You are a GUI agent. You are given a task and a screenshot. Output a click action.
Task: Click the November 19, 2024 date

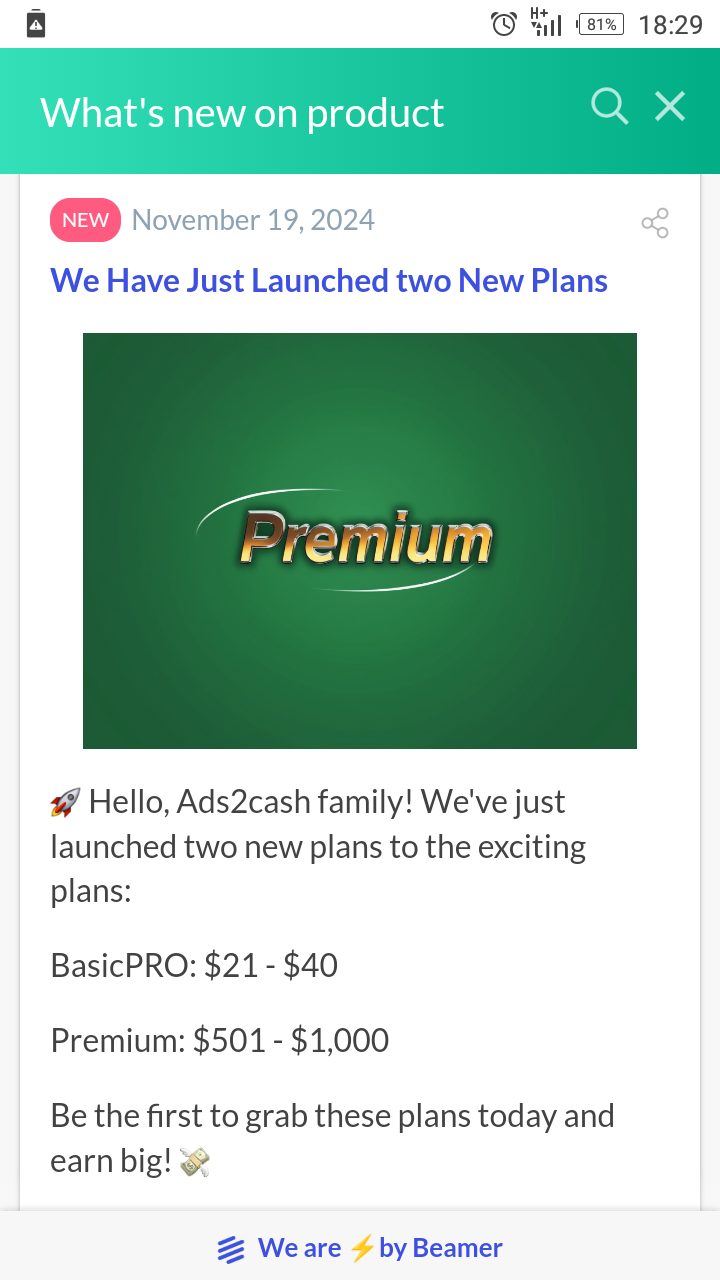coord(253,220)
